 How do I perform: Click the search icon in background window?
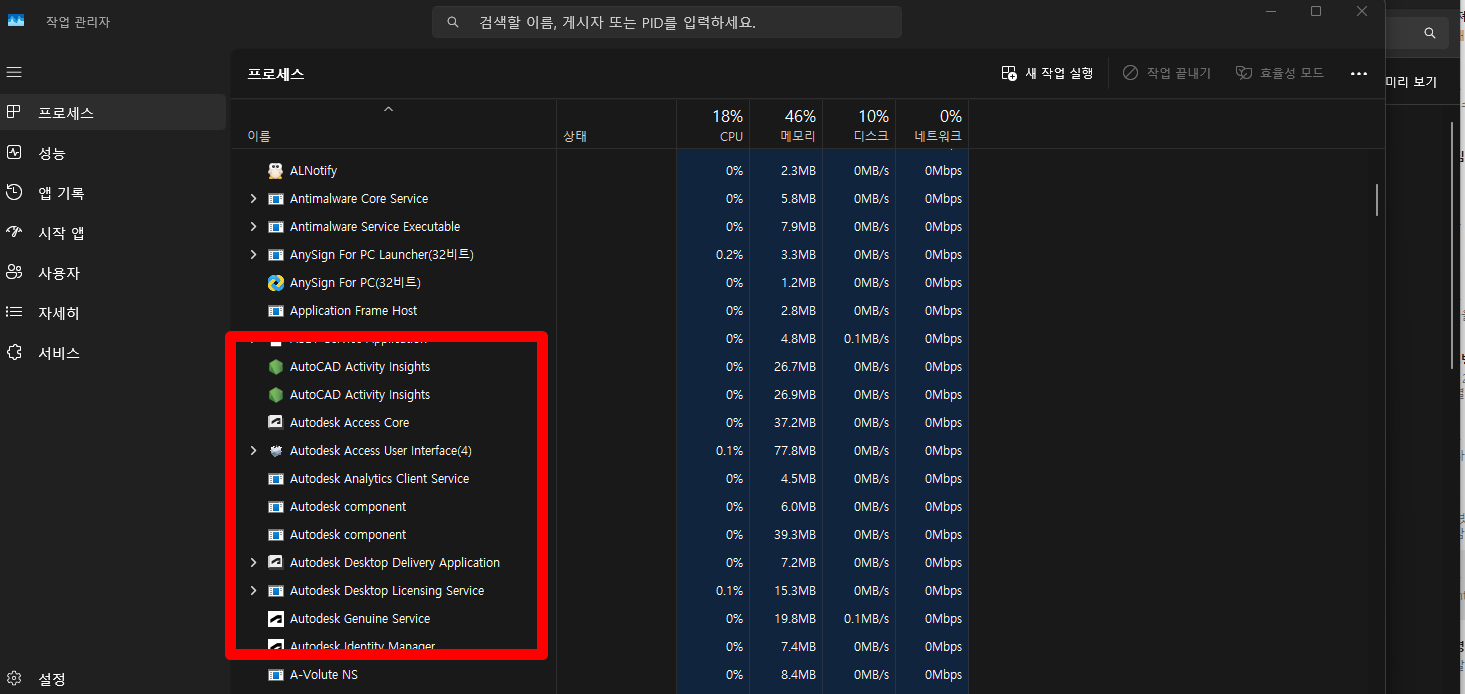coord(1430,34)
